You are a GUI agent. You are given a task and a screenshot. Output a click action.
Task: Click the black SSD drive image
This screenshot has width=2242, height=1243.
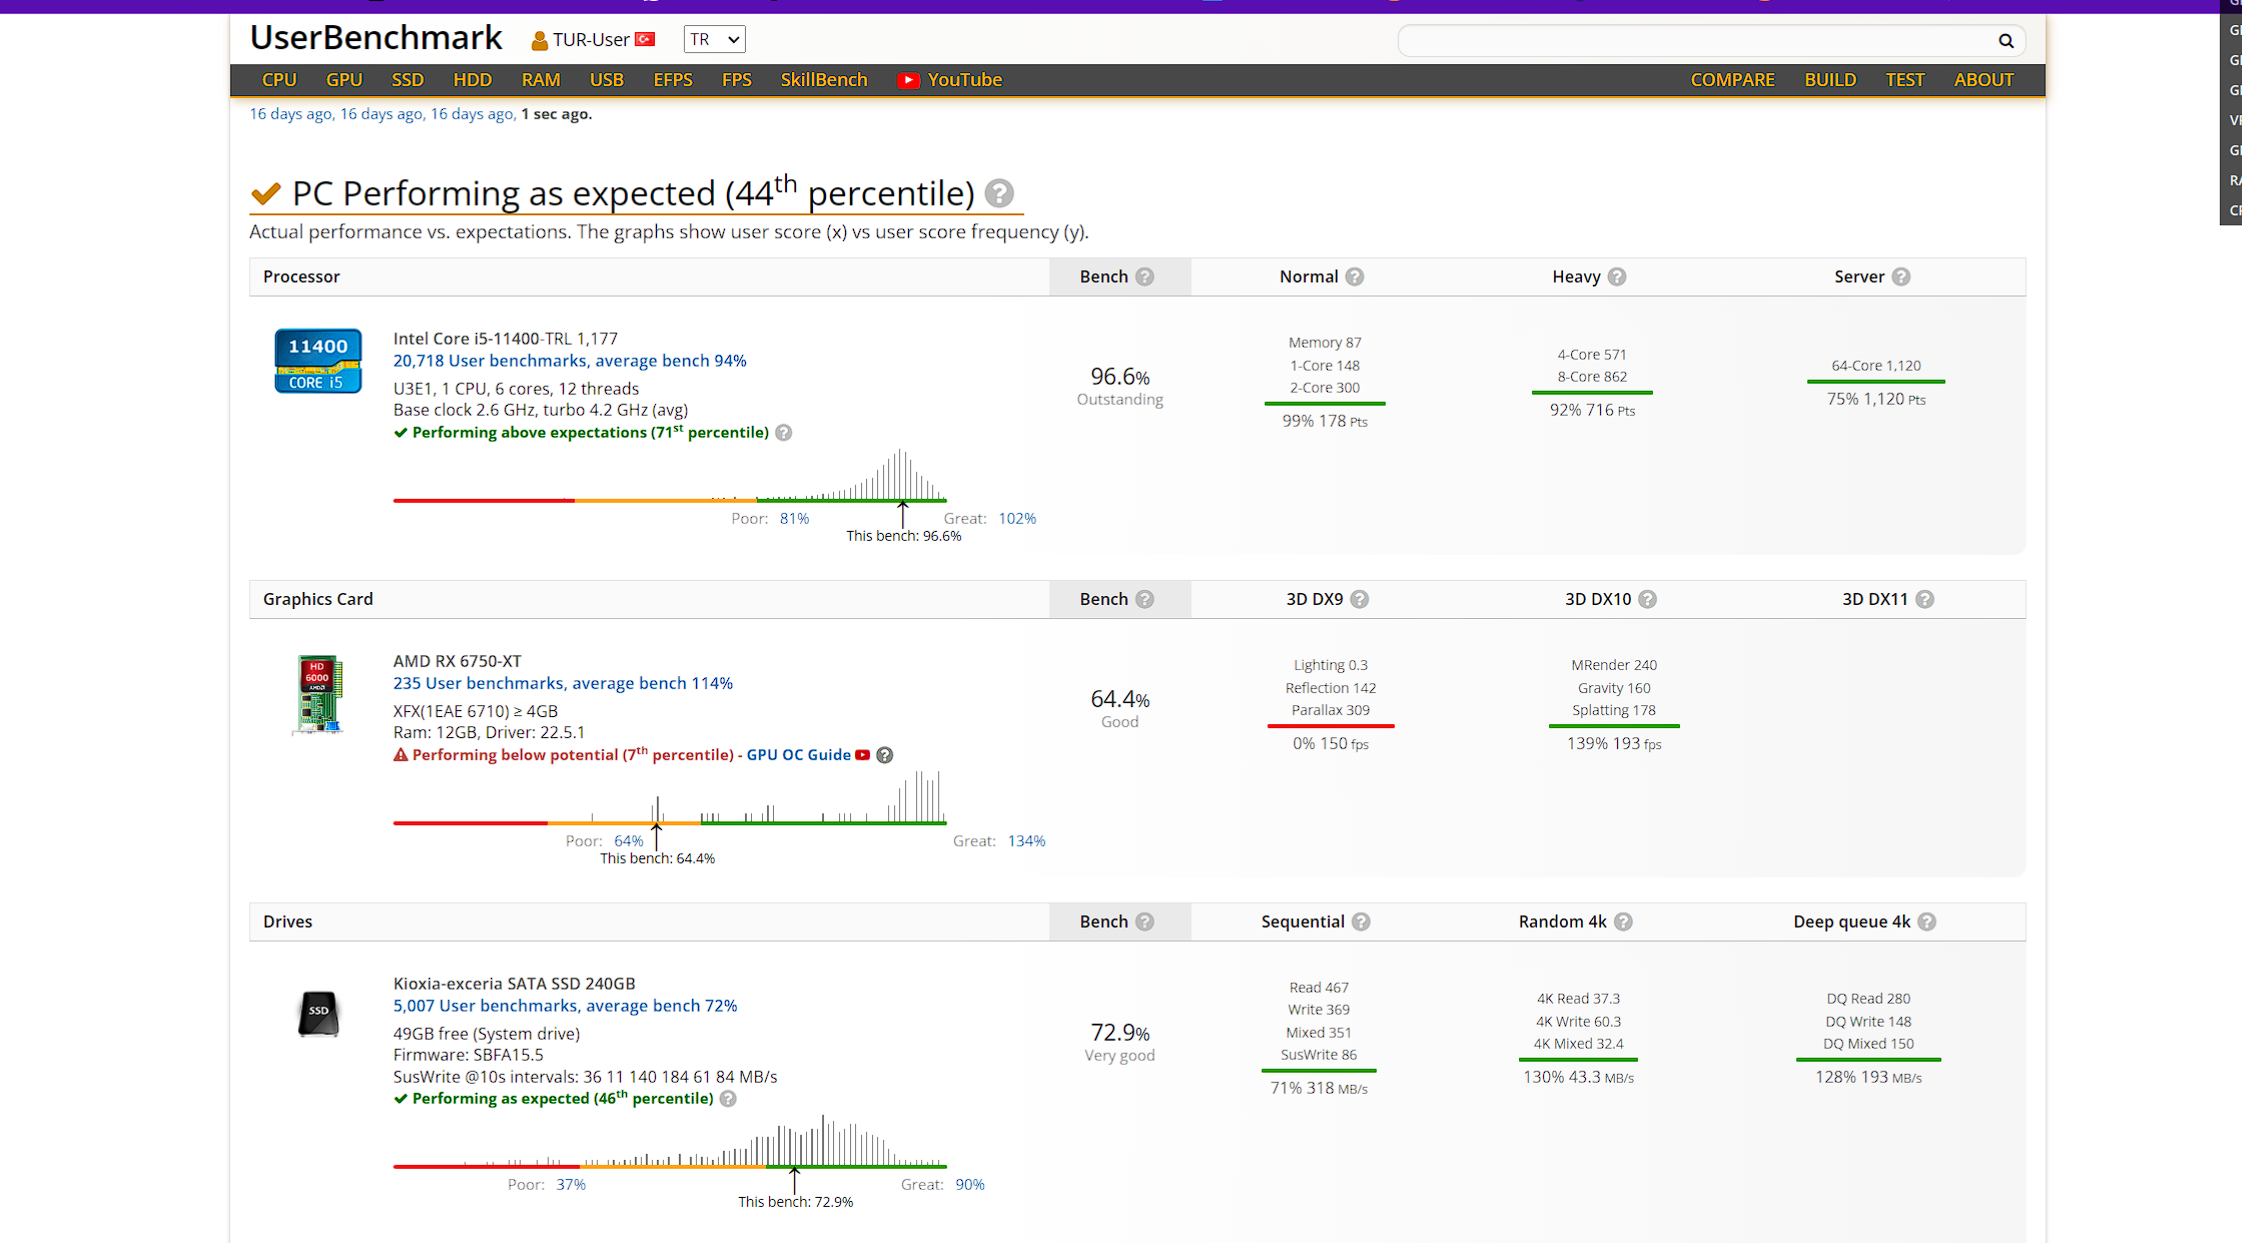pyautogui.click(x=318, y=1013)
